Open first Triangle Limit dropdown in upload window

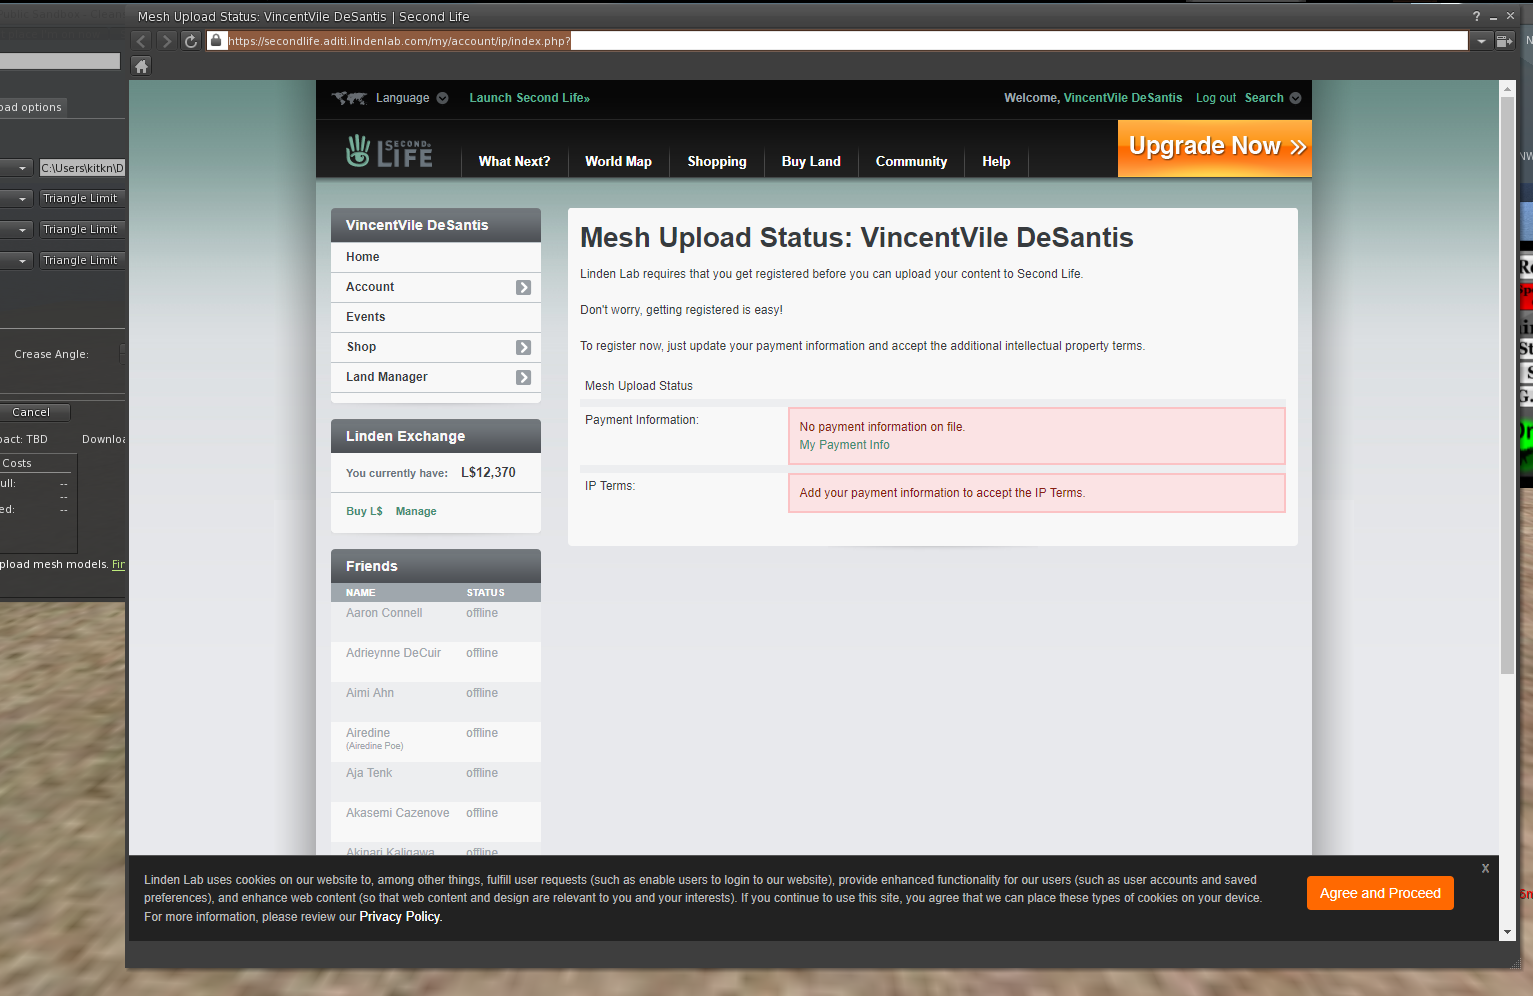(82, 198)
